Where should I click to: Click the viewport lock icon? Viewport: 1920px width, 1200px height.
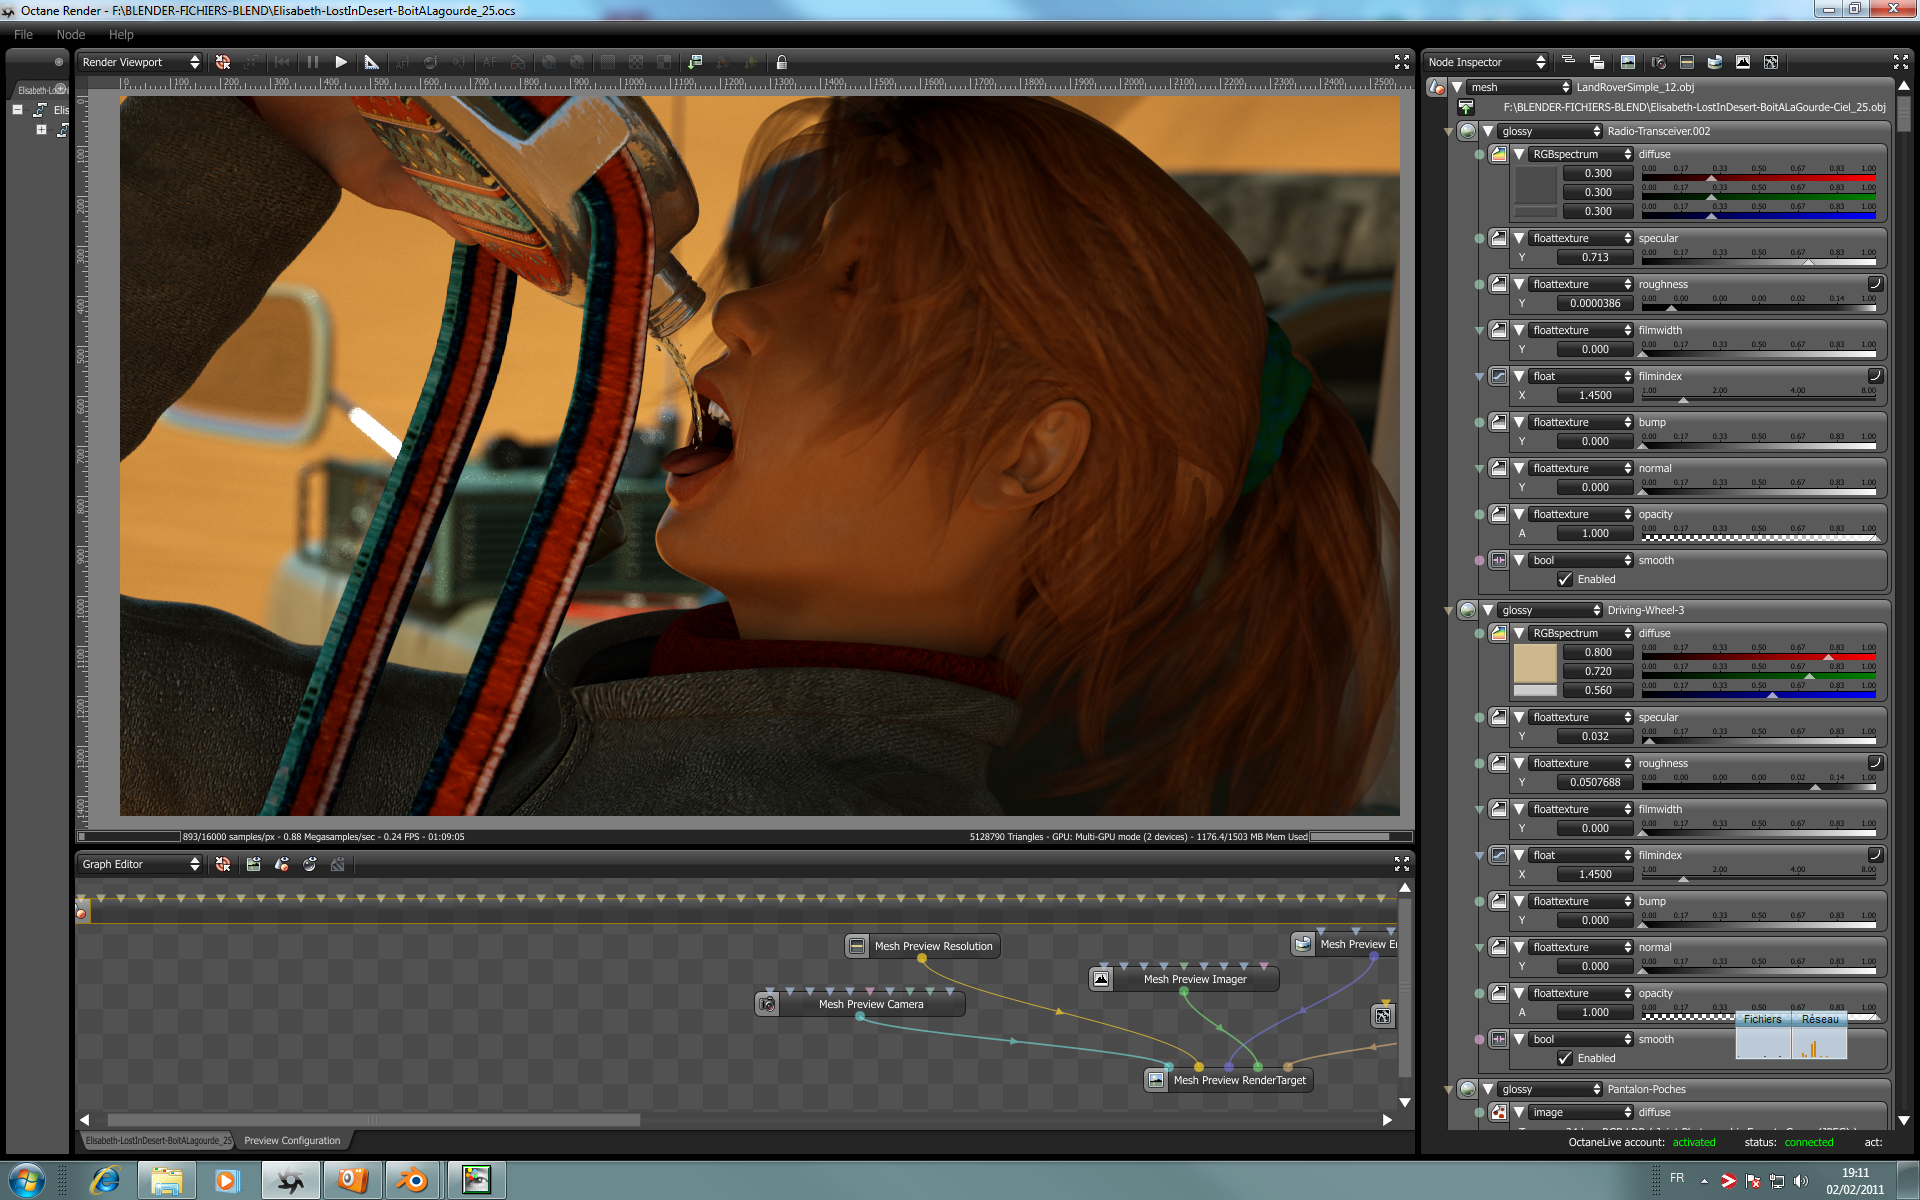coord(782,62)
